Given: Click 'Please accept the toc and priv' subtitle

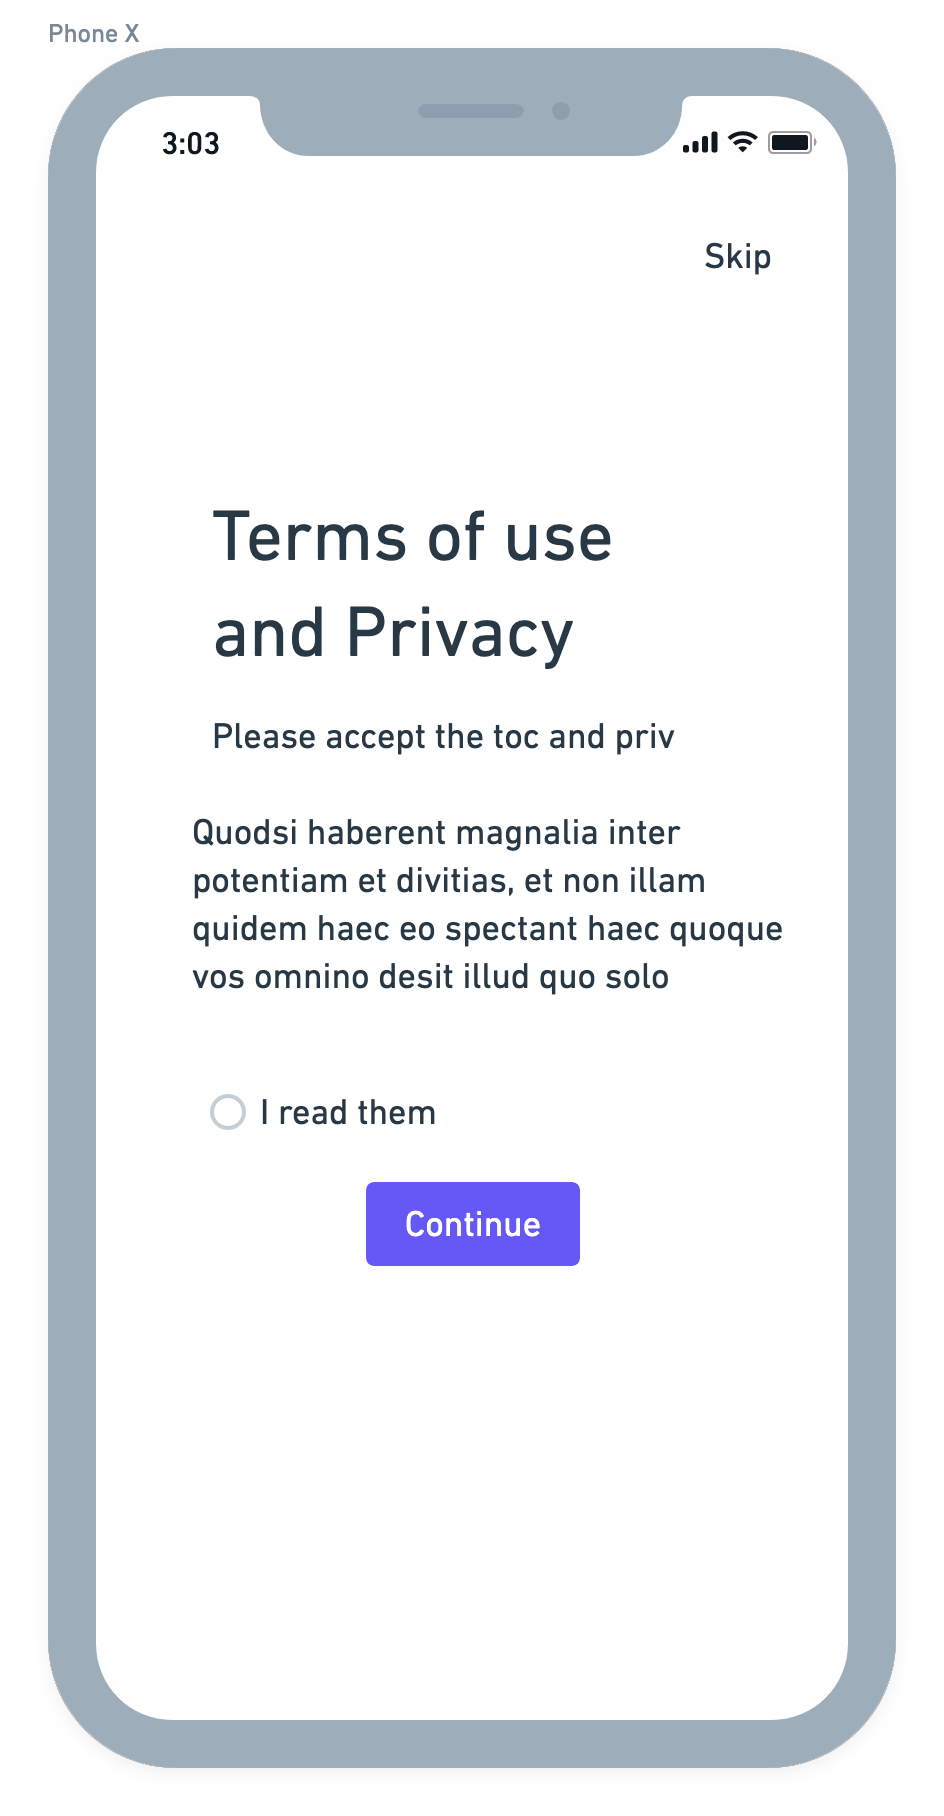Looking at the screenshot, I should [444, 737].
